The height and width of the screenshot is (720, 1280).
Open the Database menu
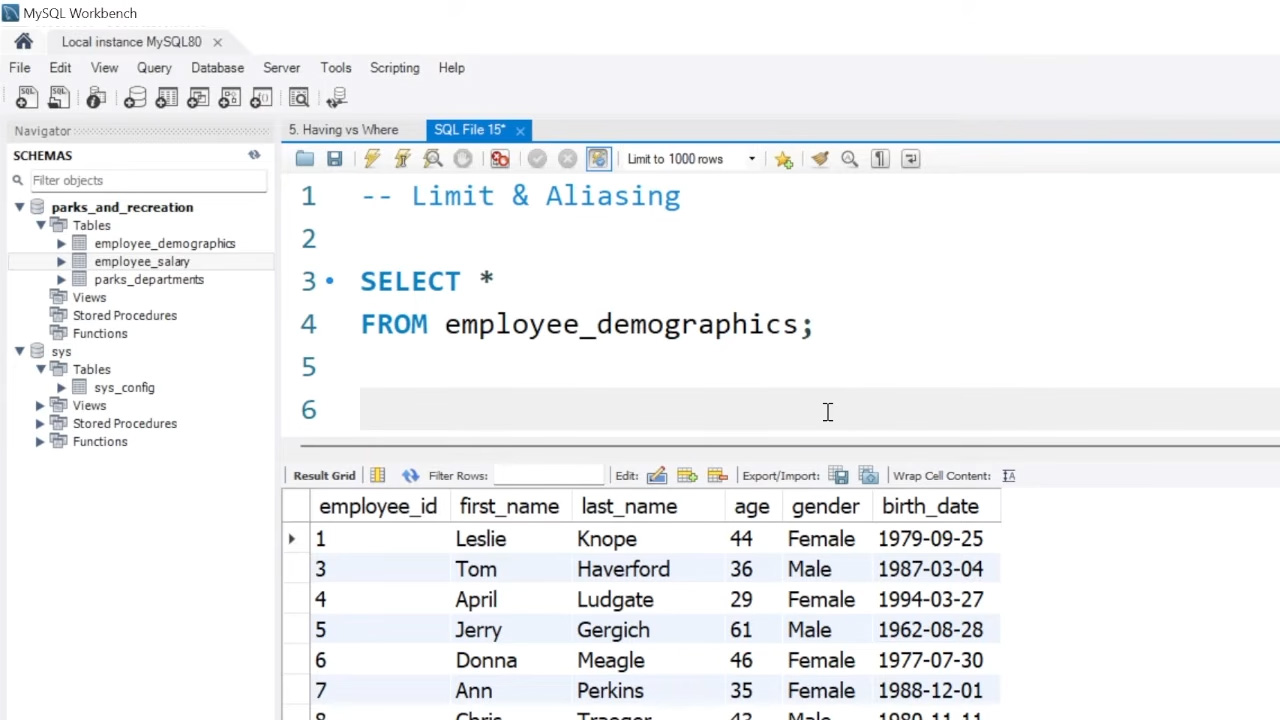pyautogui.click(x=217, y=68)
